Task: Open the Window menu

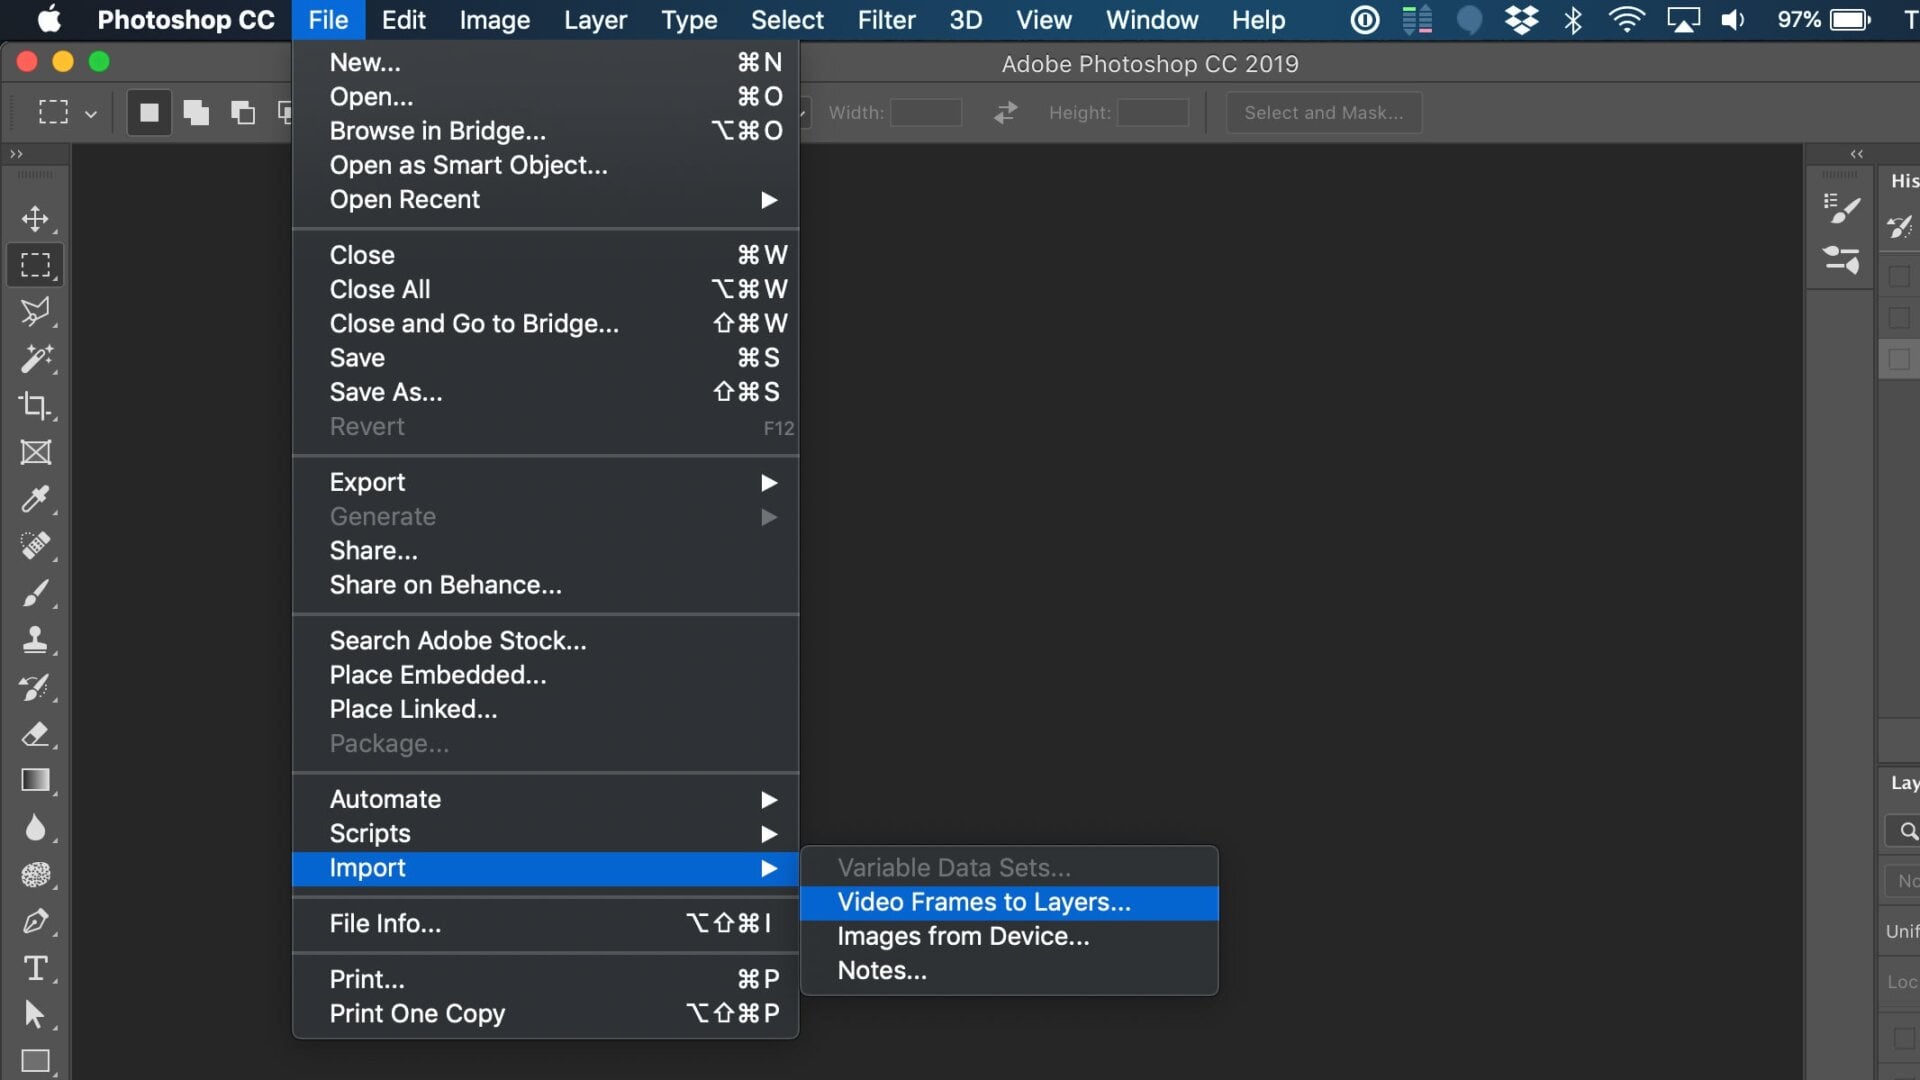Action: pyautogui.click(x=1151, y=19)
